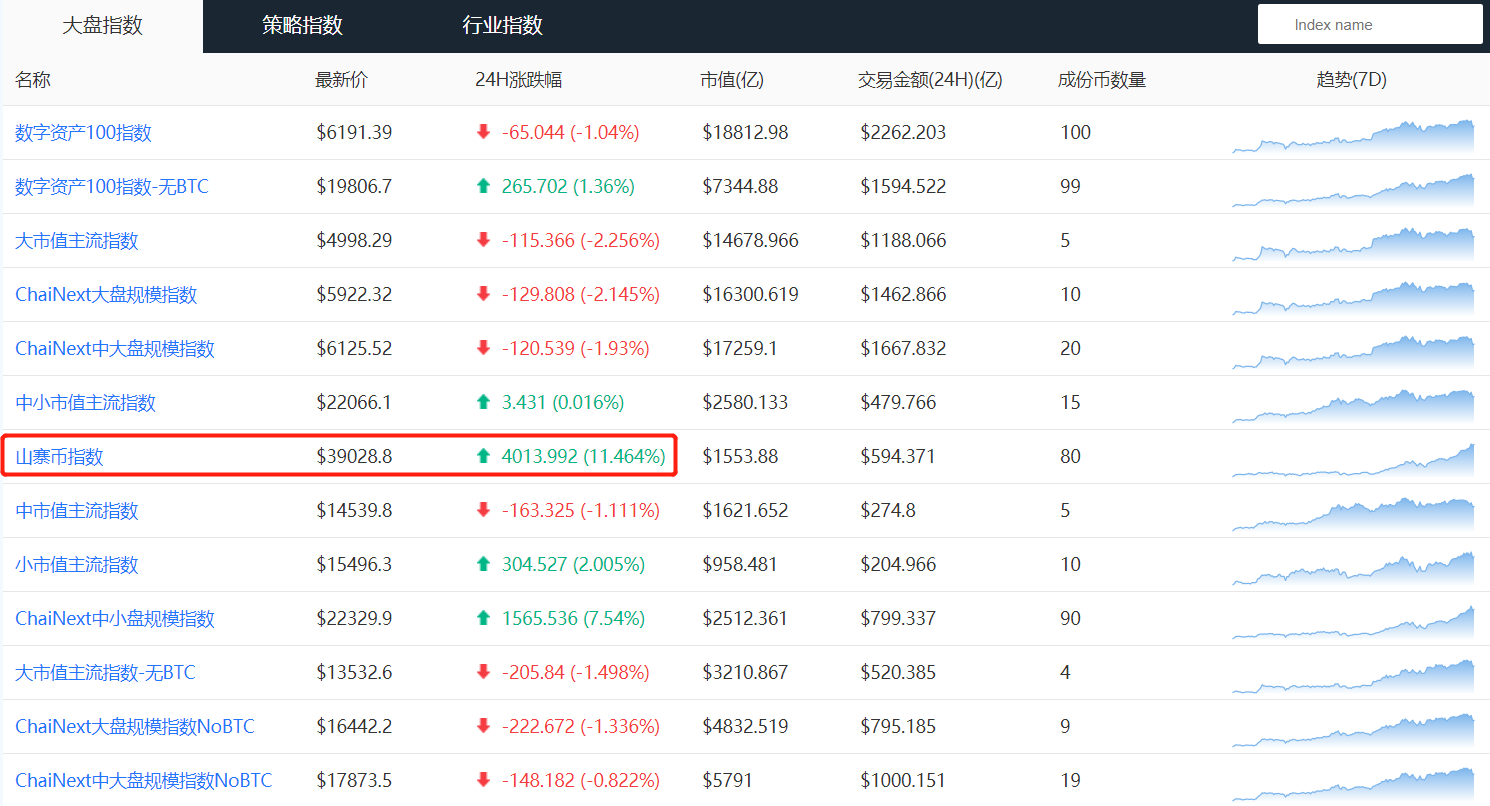View the 7D trend chart for 小市值主流指数

1353,568
